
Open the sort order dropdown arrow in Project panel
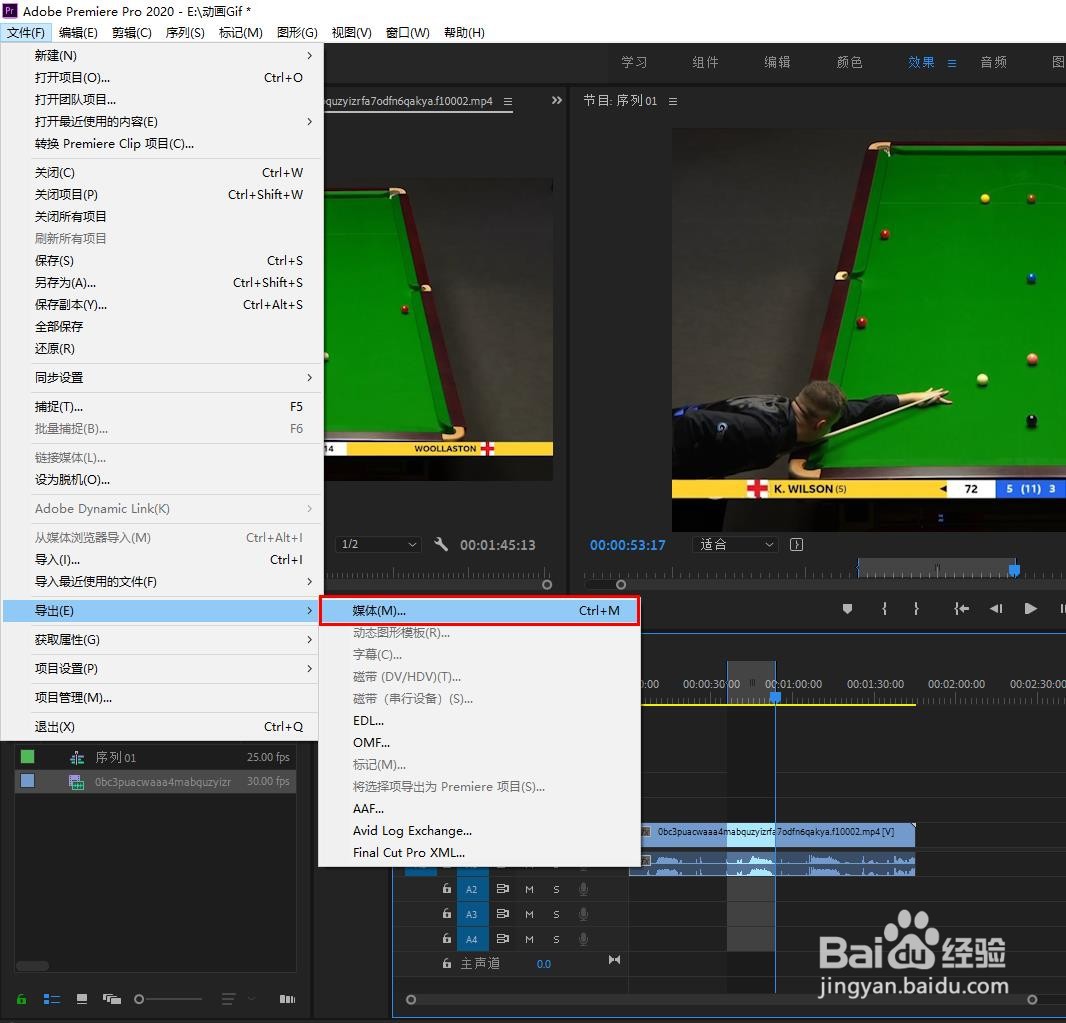click(252, 999)
